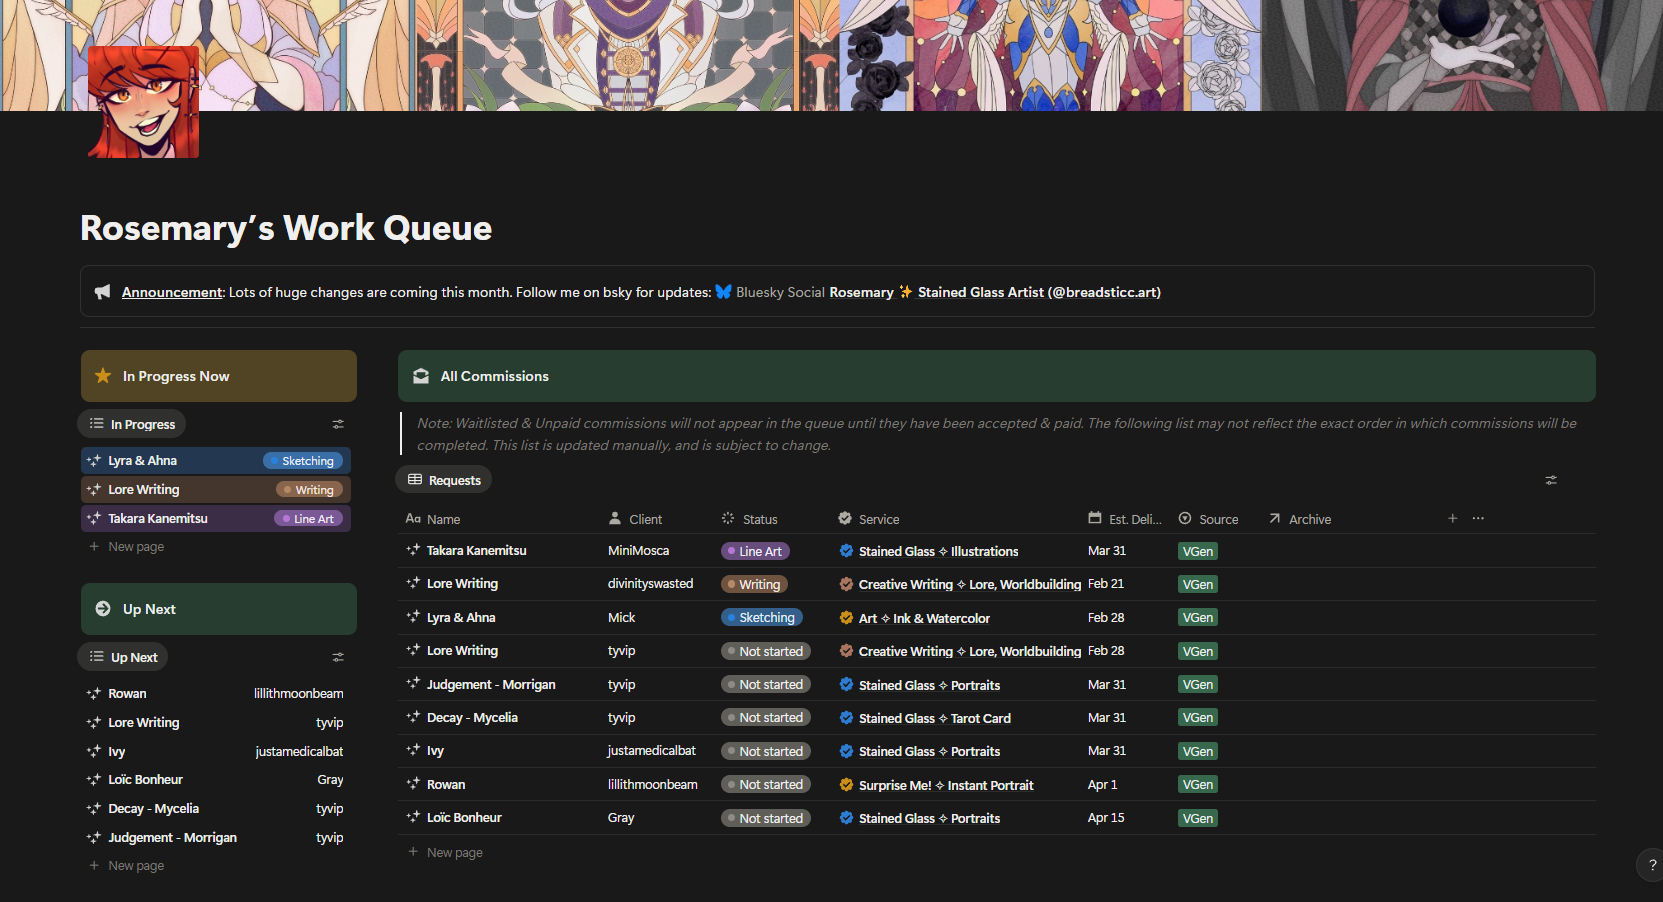
Task: Open the Requests table view tab
Action: tap(444, 480)
